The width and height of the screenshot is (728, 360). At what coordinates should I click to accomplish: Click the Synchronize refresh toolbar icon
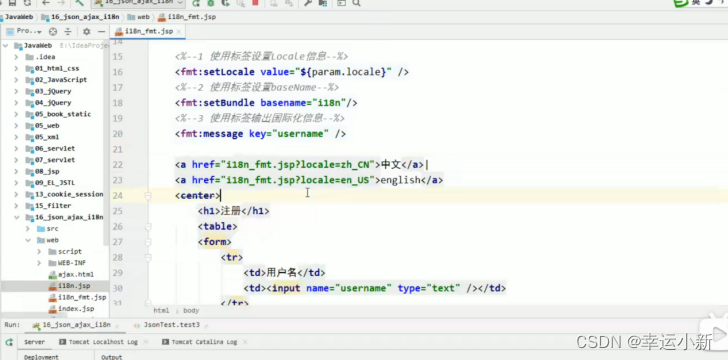[27, 3]
